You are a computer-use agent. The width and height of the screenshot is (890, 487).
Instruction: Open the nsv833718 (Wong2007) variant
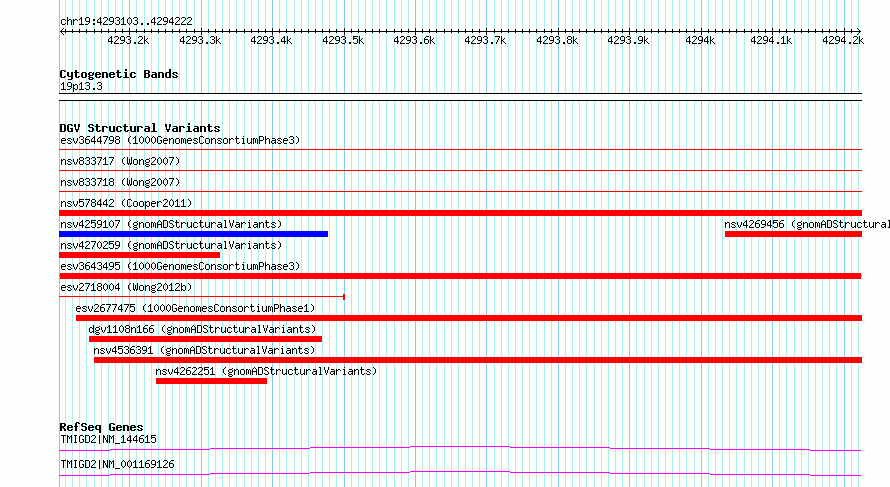(x=120, y=182)
